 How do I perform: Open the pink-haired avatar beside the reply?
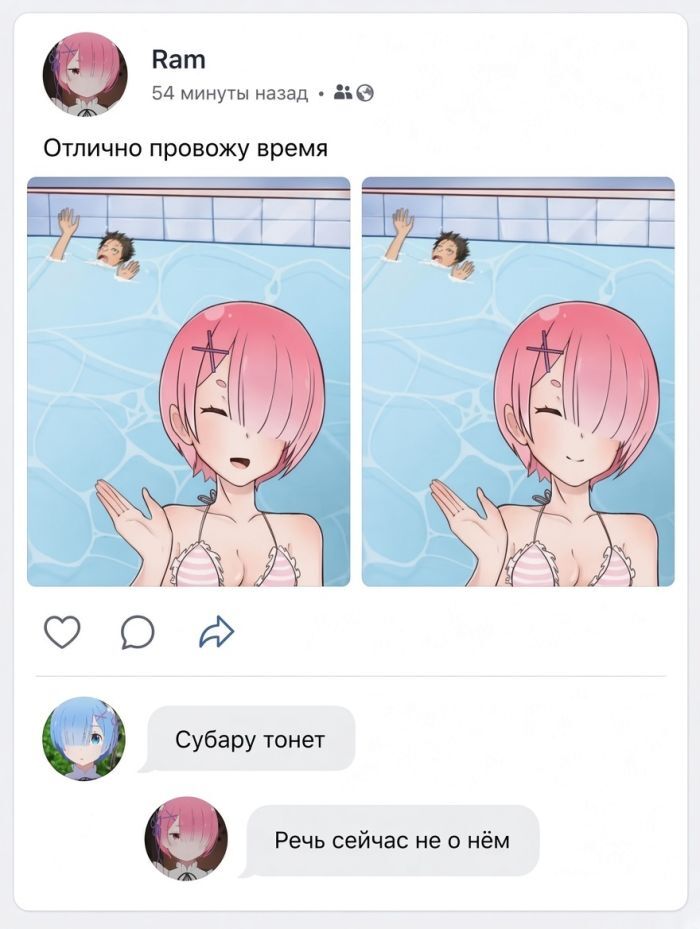pyautogui.click(x=186, y=838)
